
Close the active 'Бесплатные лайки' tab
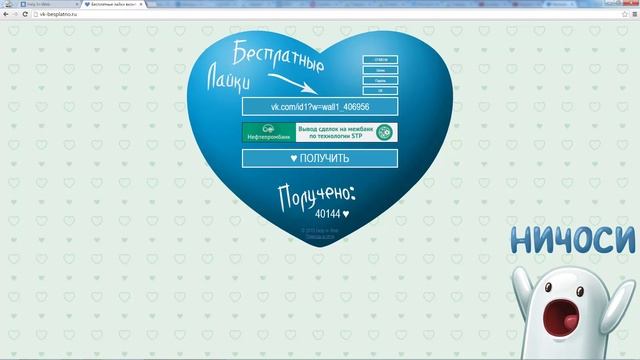[x=141, y=4]
